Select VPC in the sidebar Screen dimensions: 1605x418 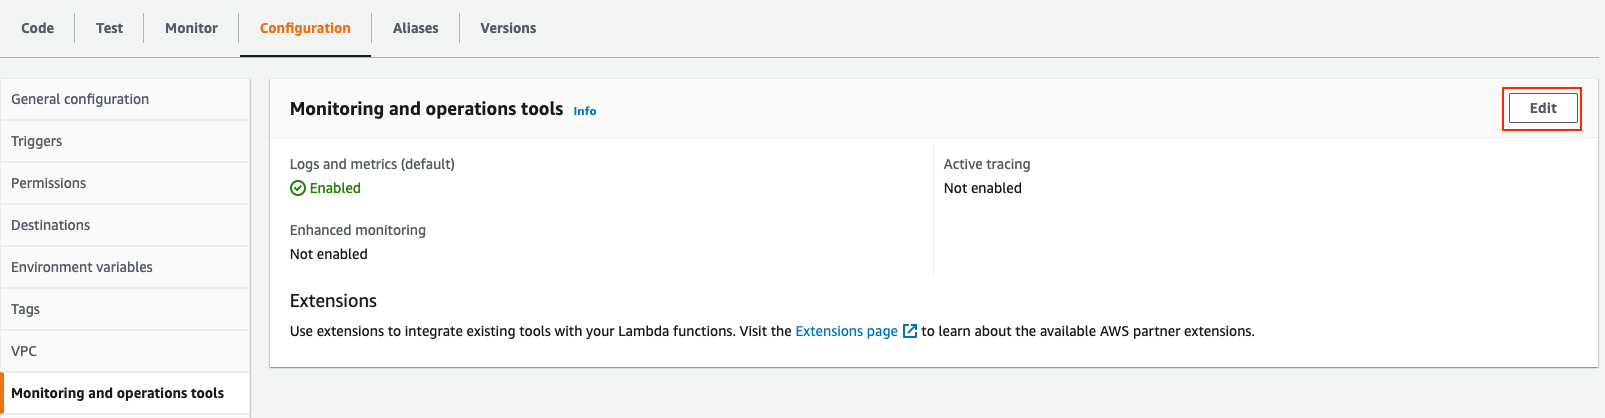click(125, 351)
